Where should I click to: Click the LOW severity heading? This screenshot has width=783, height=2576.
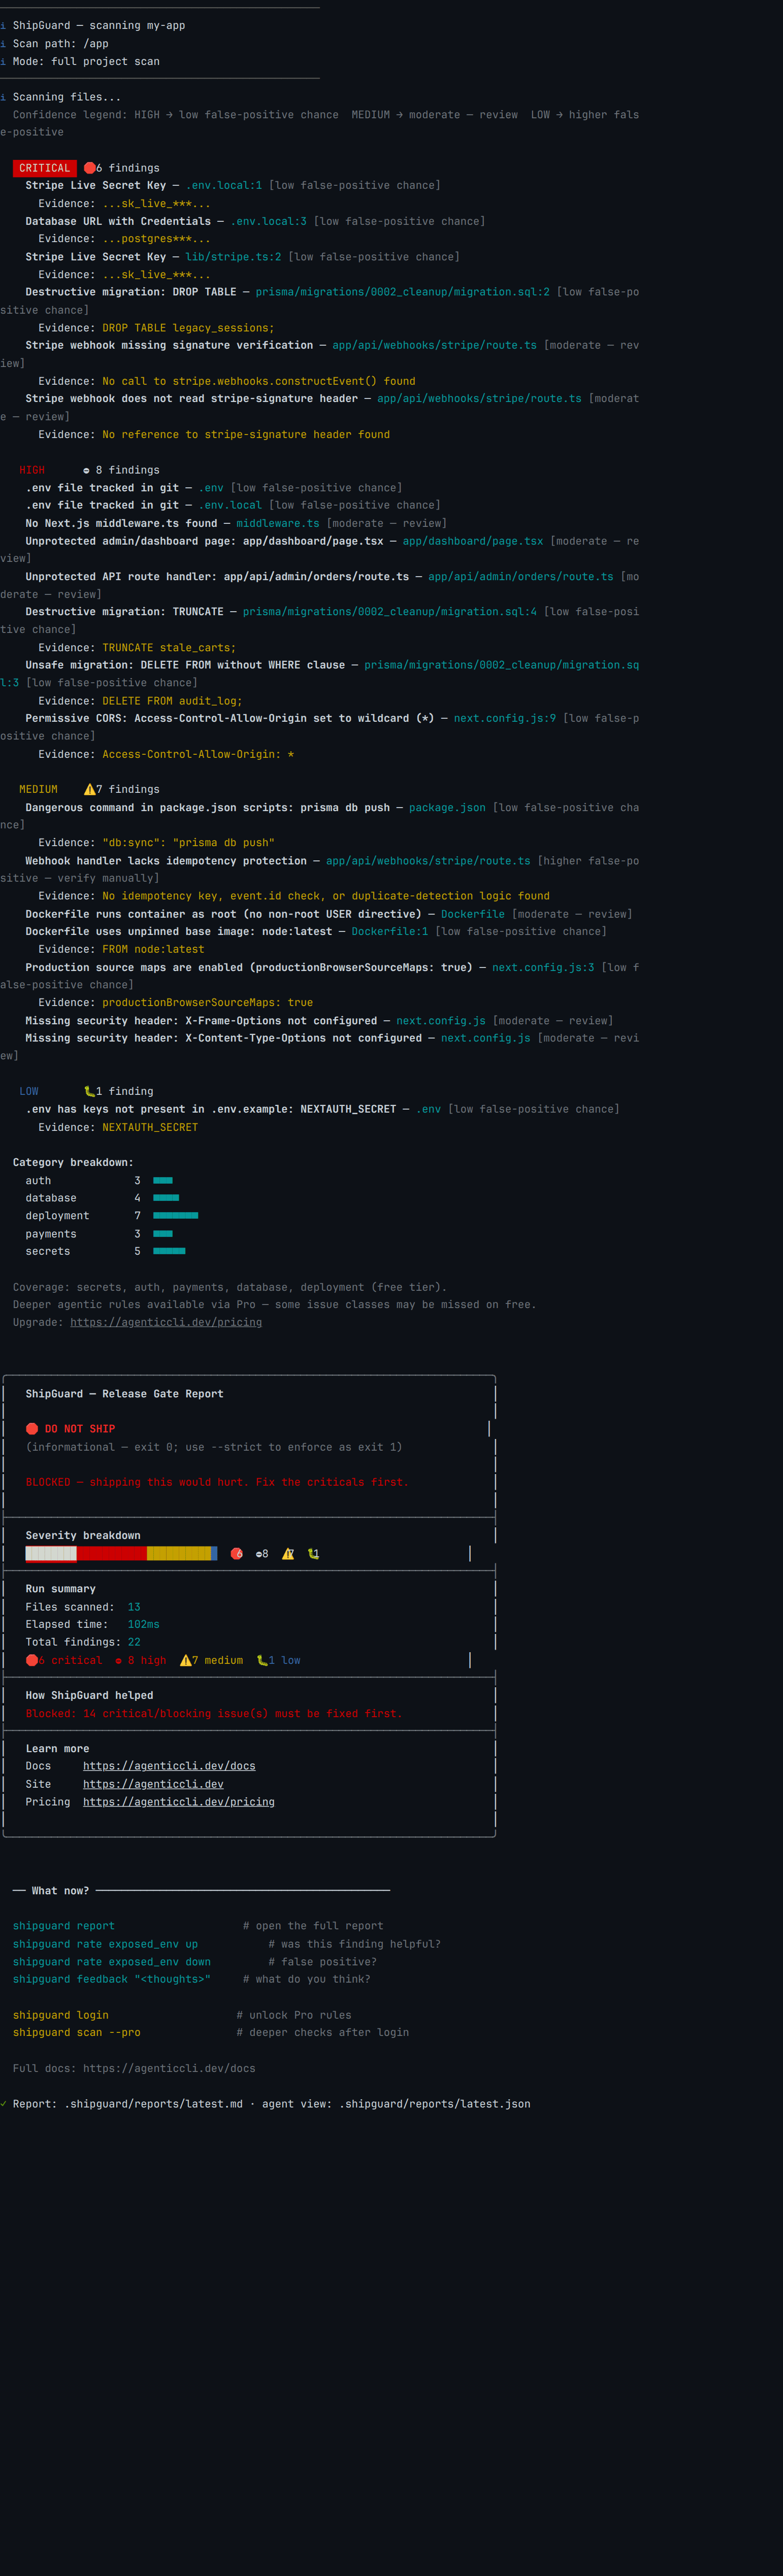coord(29,1091)
